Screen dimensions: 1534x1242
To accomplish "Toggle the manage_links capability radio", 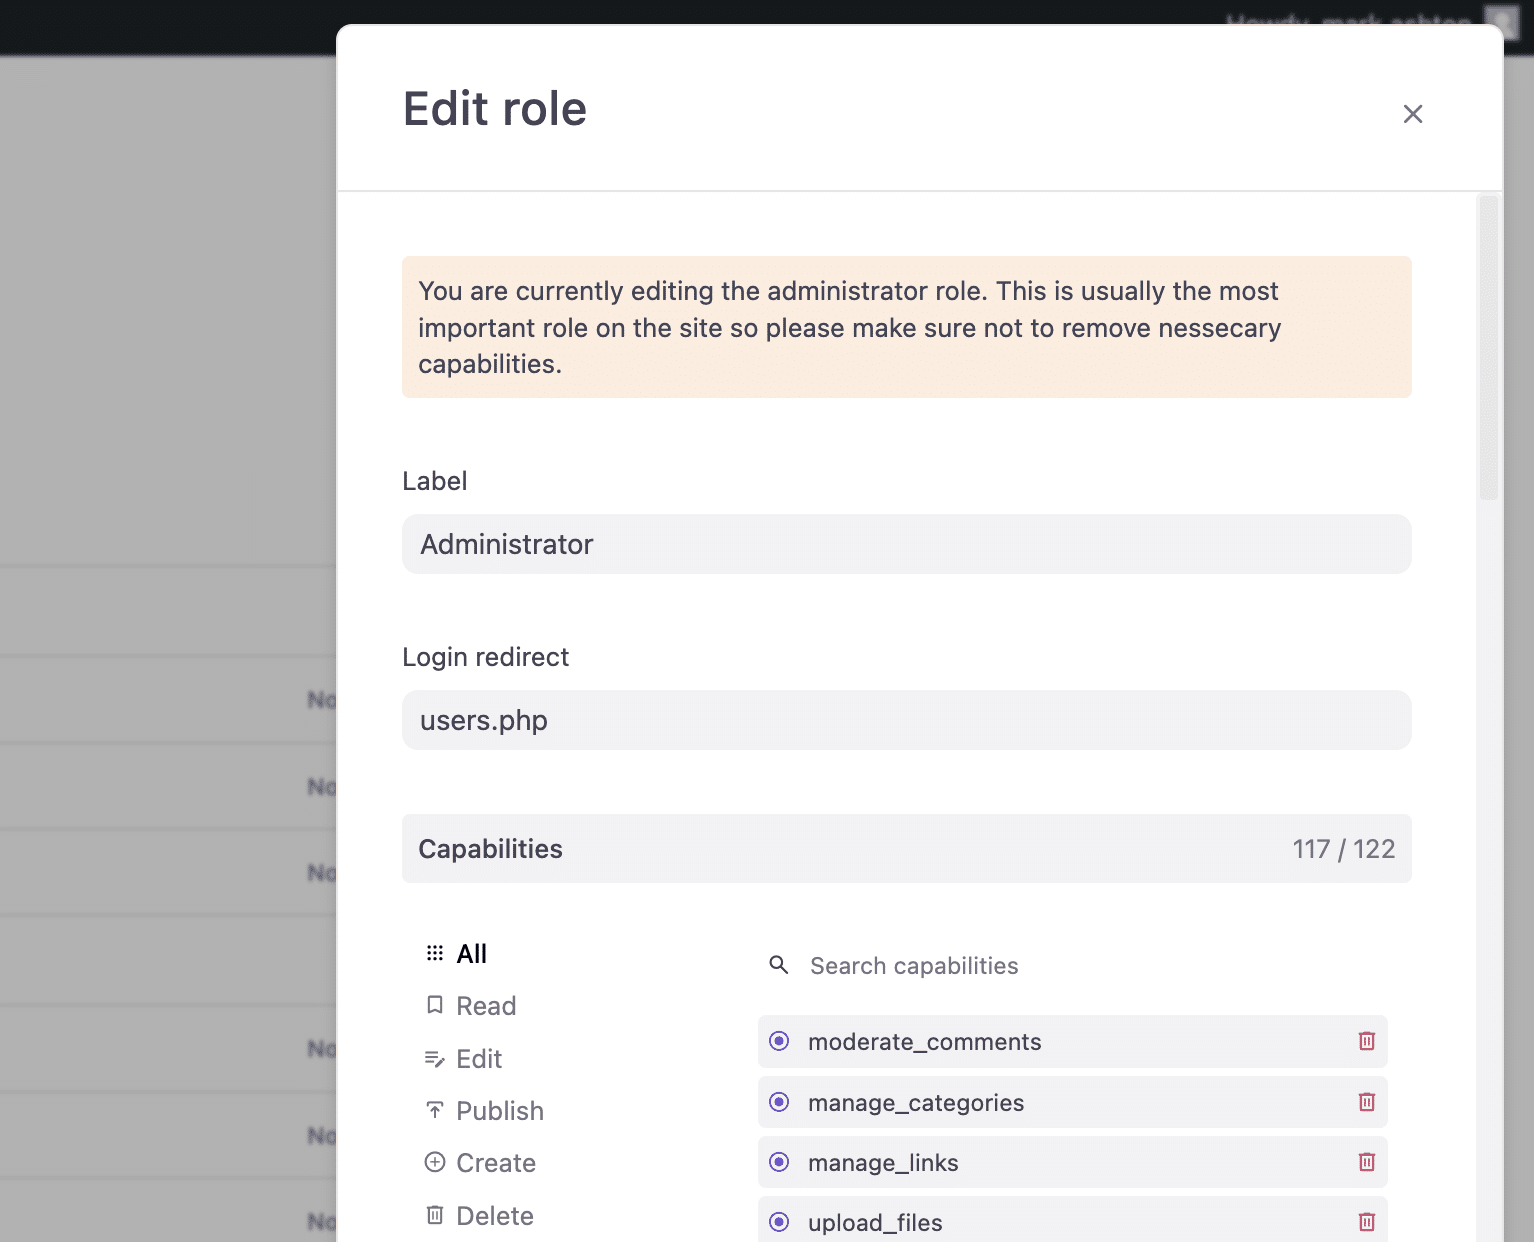I will pos(779,1162).
